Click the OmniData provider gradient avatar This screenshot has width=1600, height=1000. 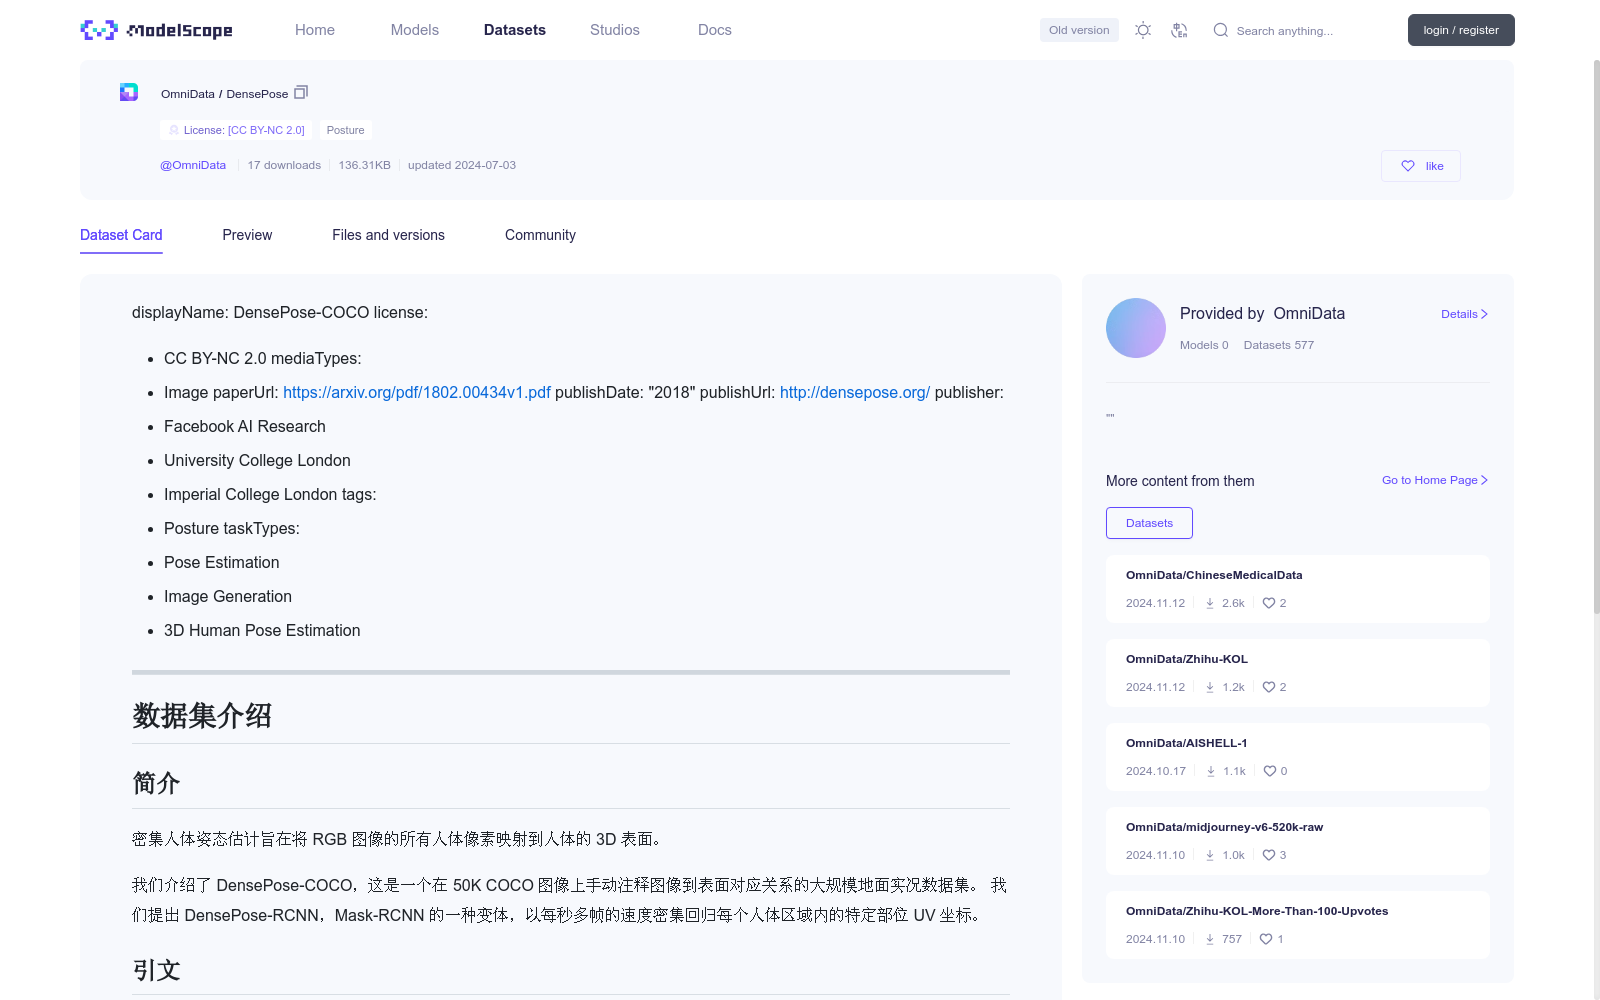1136,328
